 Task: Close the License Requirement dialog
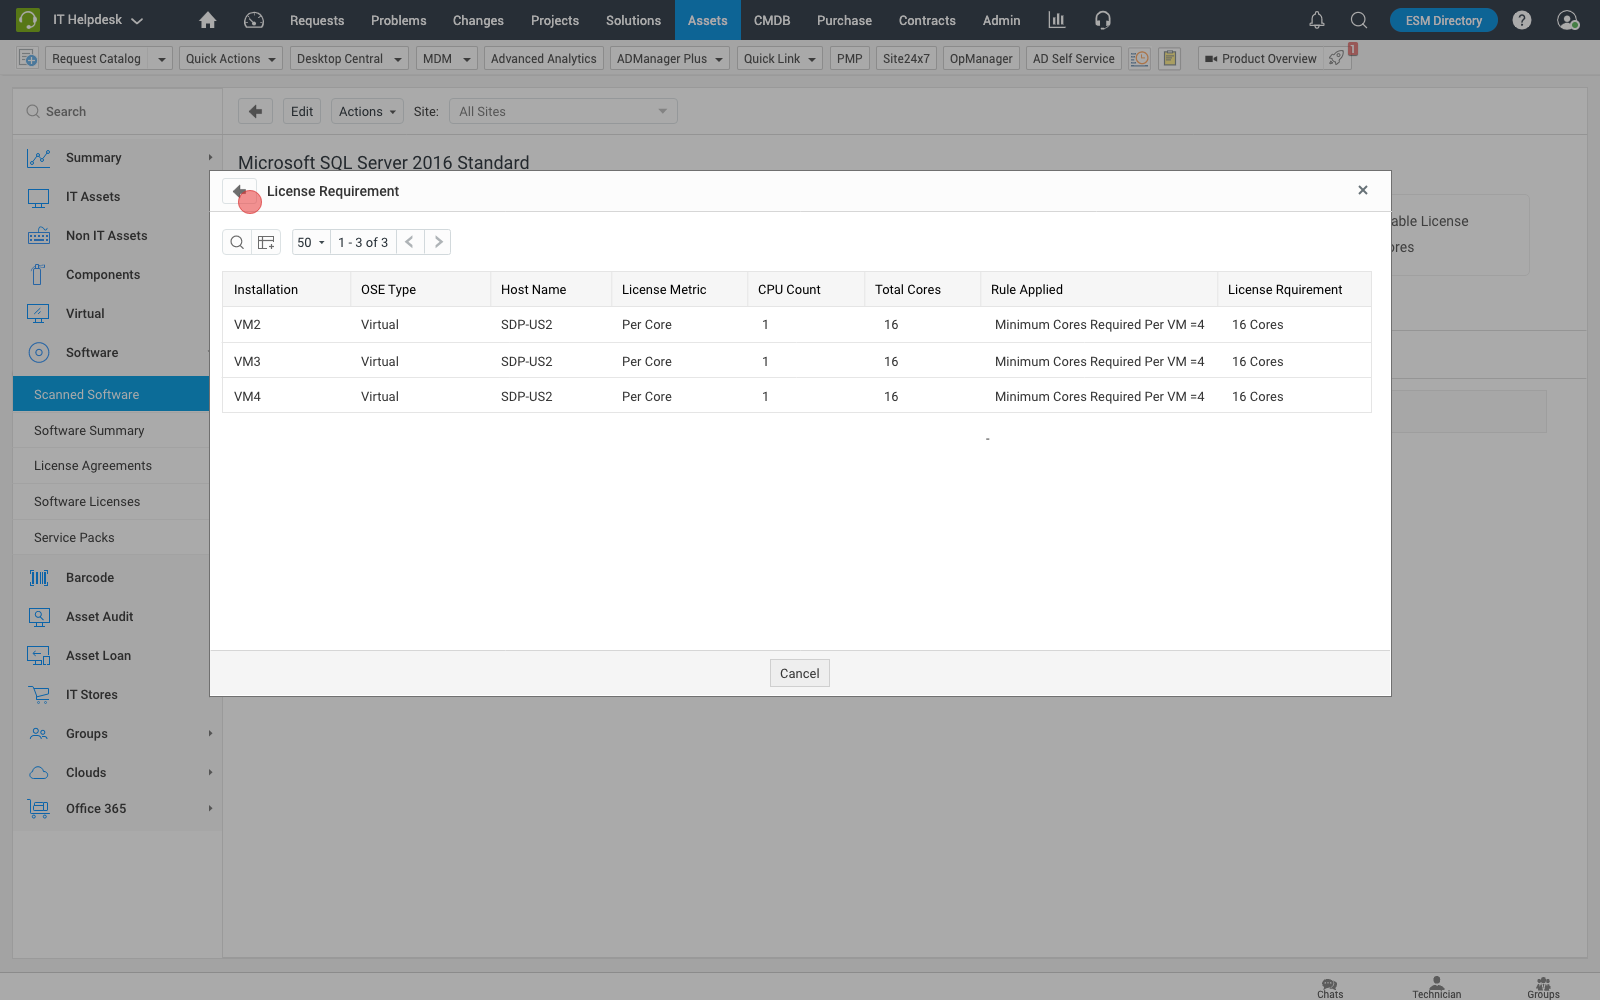(1362, 190)
